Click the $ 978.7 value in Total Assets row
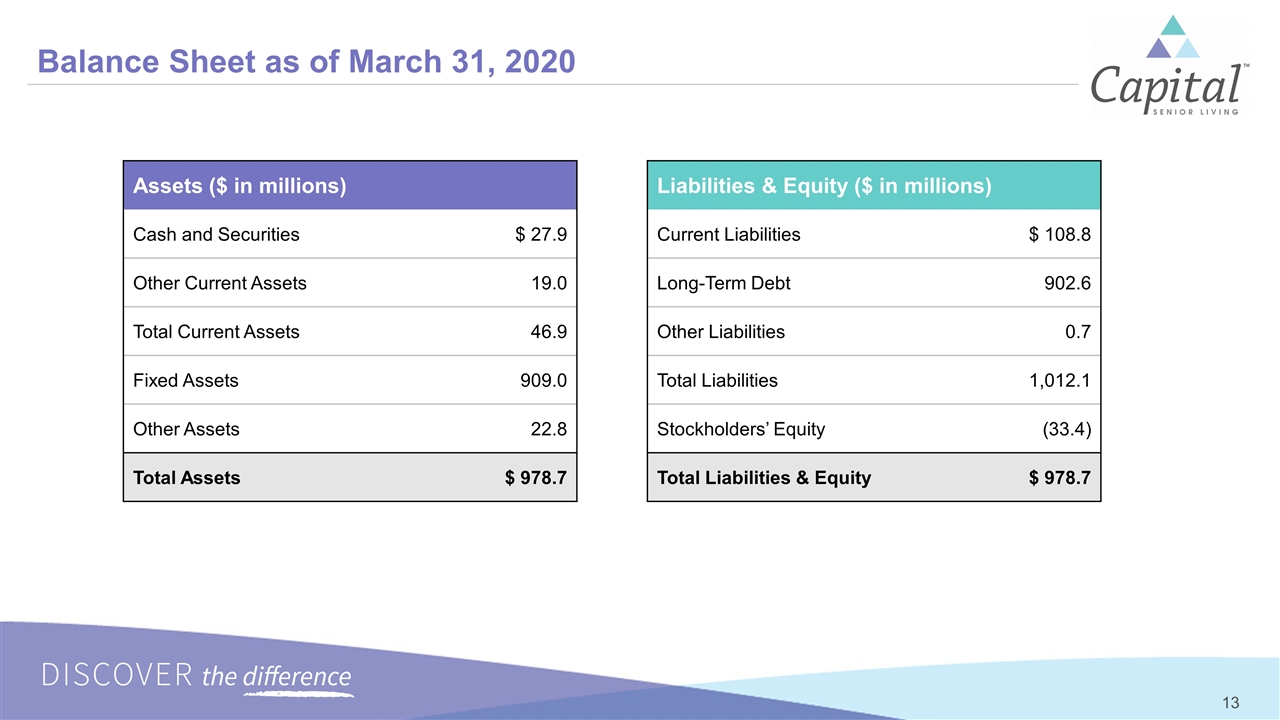This screenshot has width=1280, height=720. [x=537, y=478]
